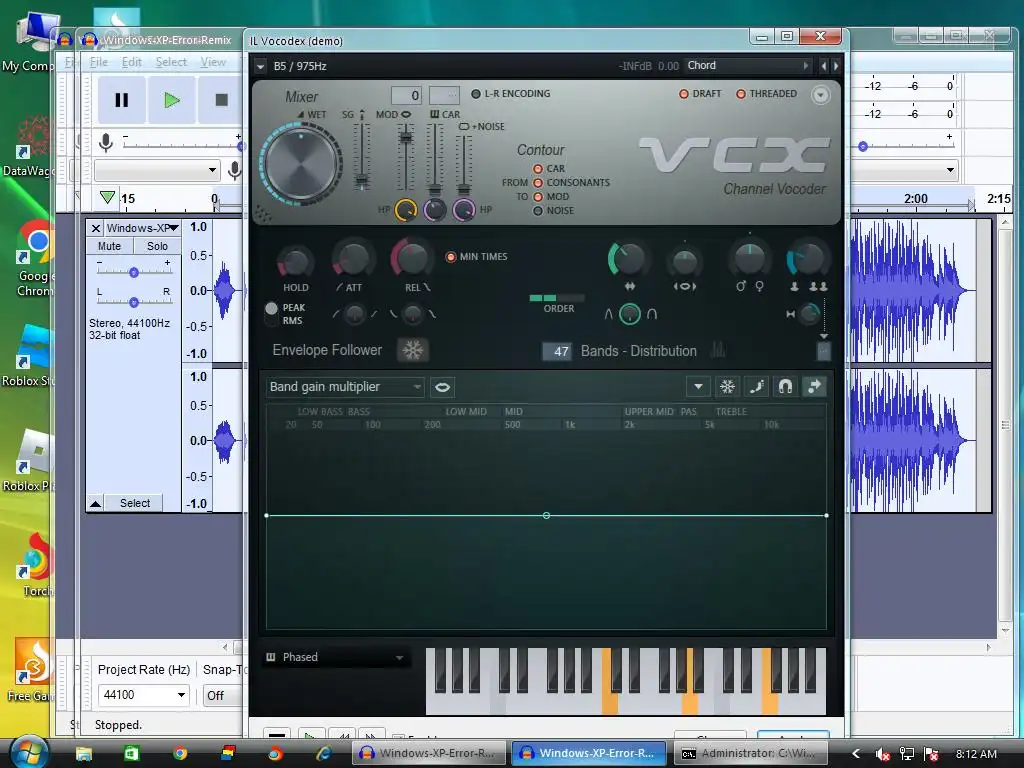1024x768 pixels.
Task: Open the View menu in Audacity
Action: coord(213,62)
